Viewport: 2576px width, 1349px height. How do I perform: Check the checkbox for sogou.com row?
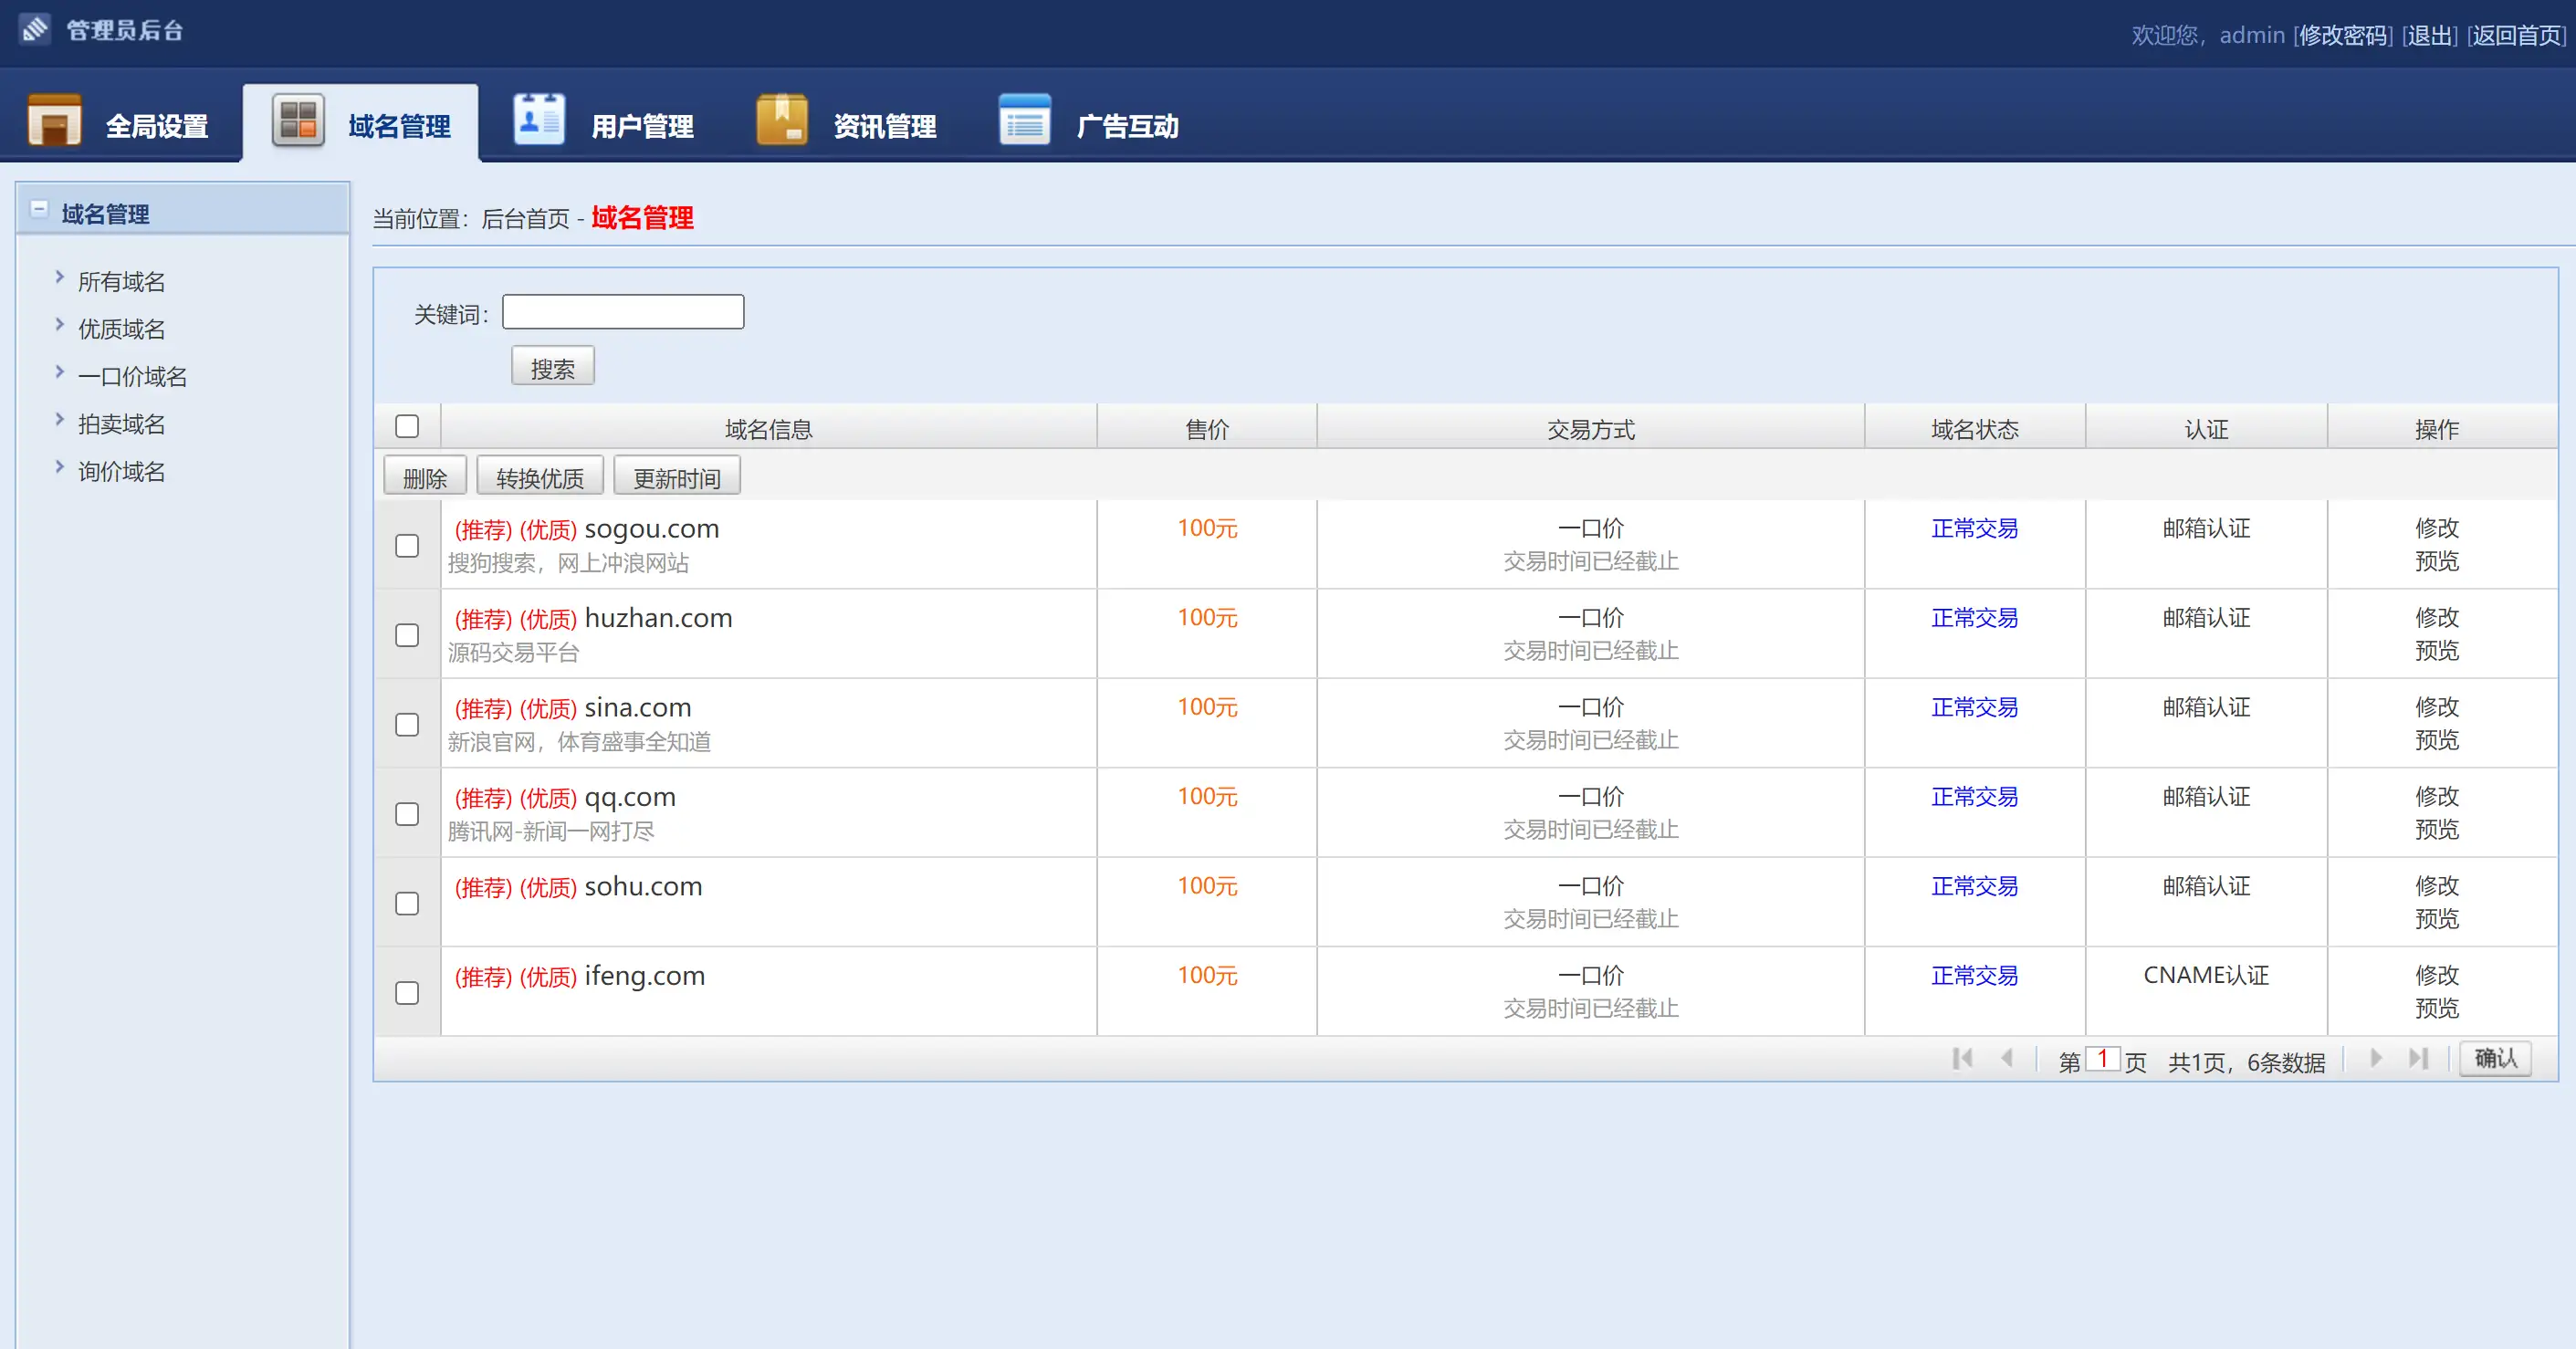407,546
